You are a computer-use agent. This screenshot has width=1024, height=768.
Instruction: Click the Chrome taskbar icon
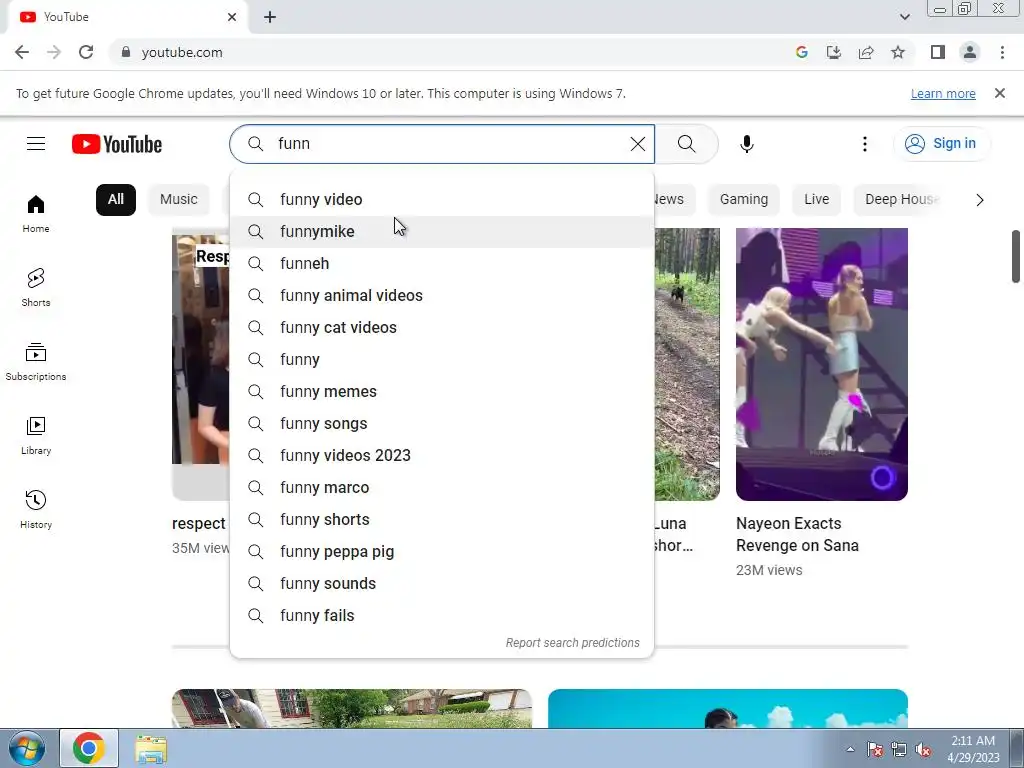point(89,748)
